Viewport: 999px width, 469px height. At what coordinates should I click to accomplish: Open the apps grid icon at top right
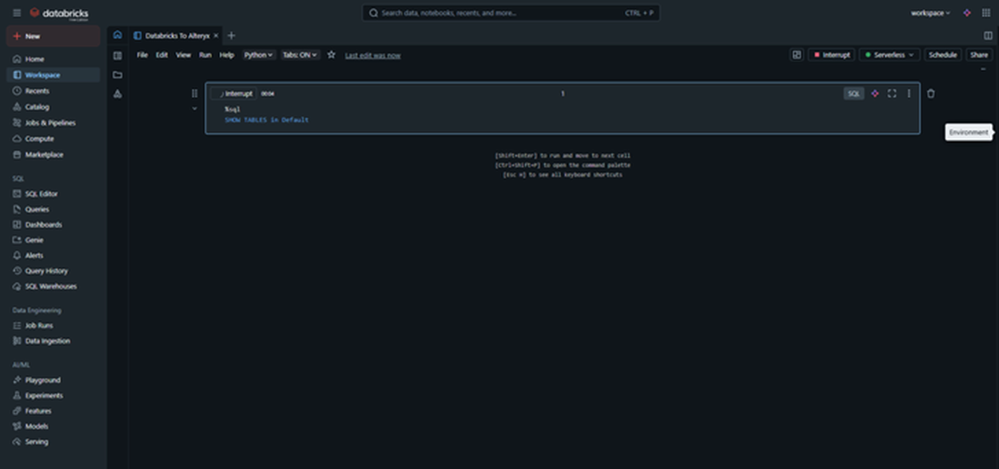(986, 13)
